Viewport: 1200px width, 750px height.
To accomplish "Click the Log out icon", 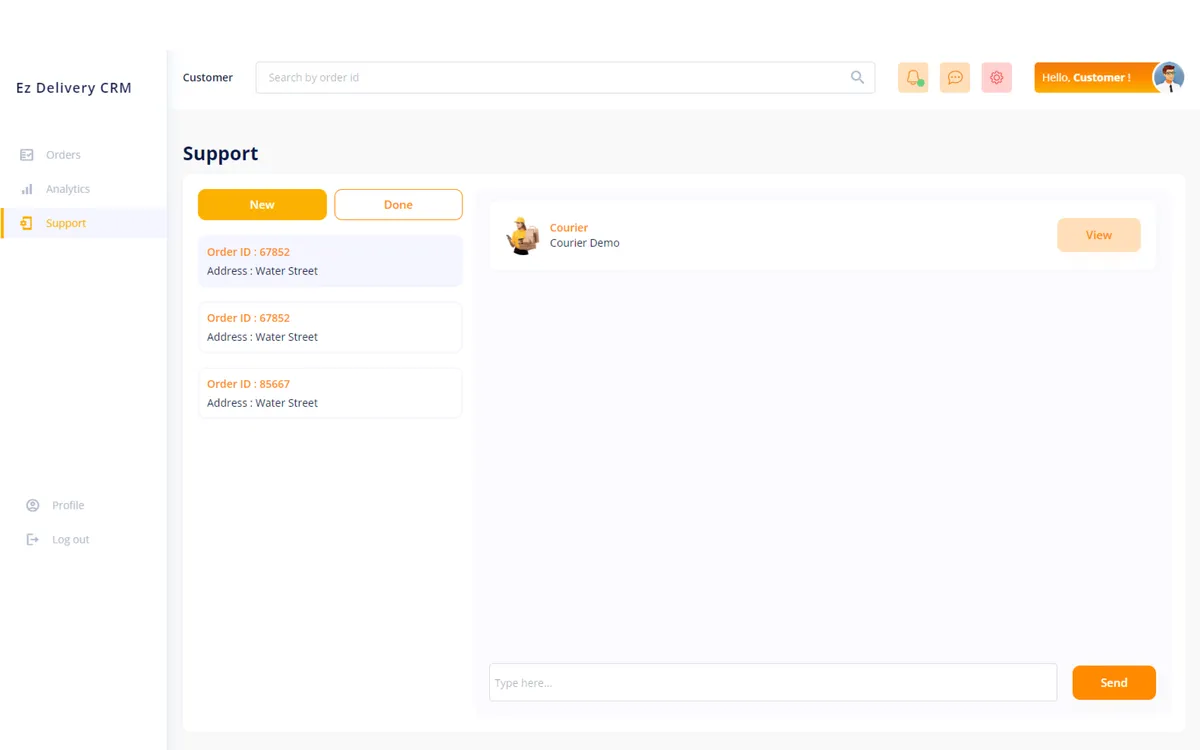I will pyautogui.click(x=33, y=539).
